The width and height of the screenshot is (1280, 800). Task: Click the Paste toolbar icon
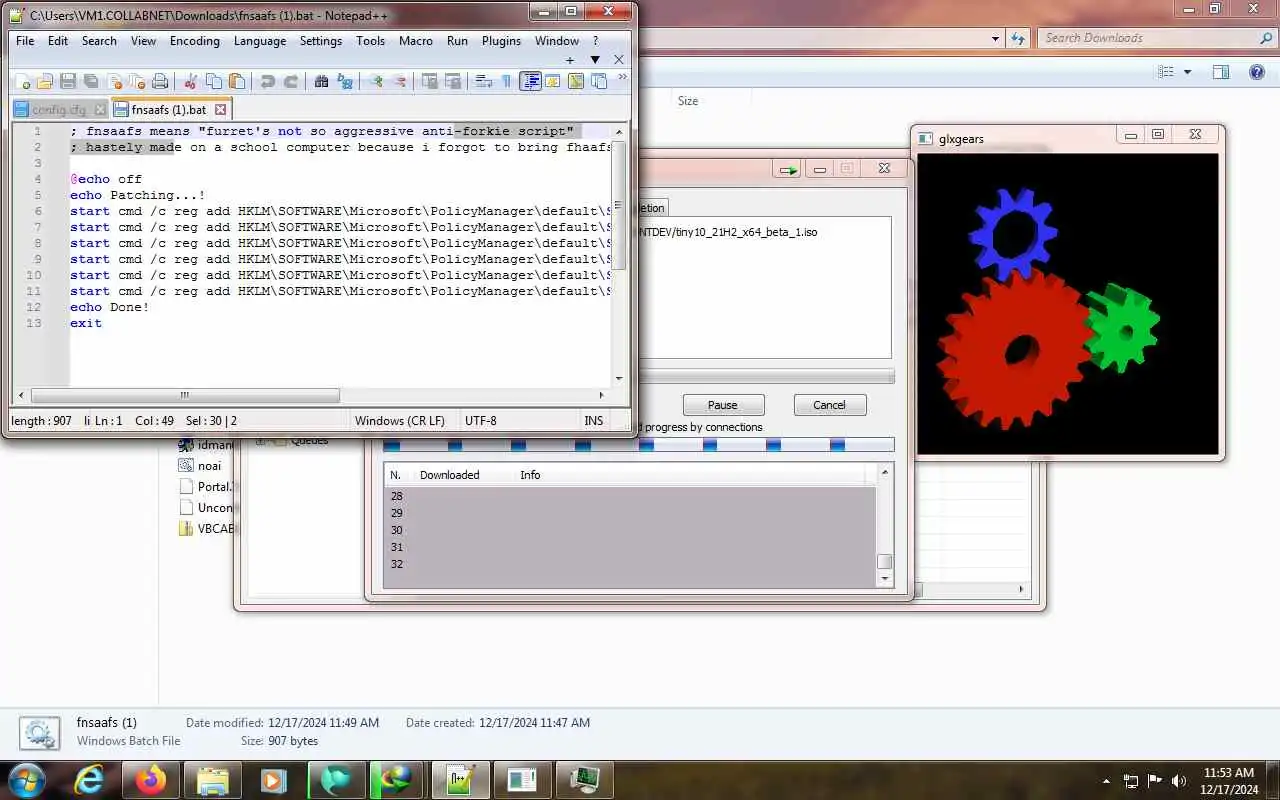[236, 82]
